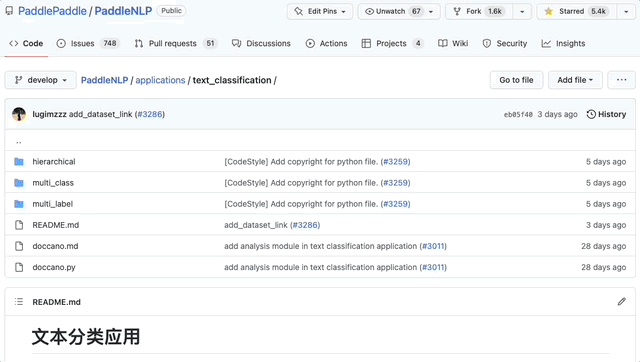Click the repository book icon beside PaddlePaddle
The image size is (640, 362).
click(9, 11)
